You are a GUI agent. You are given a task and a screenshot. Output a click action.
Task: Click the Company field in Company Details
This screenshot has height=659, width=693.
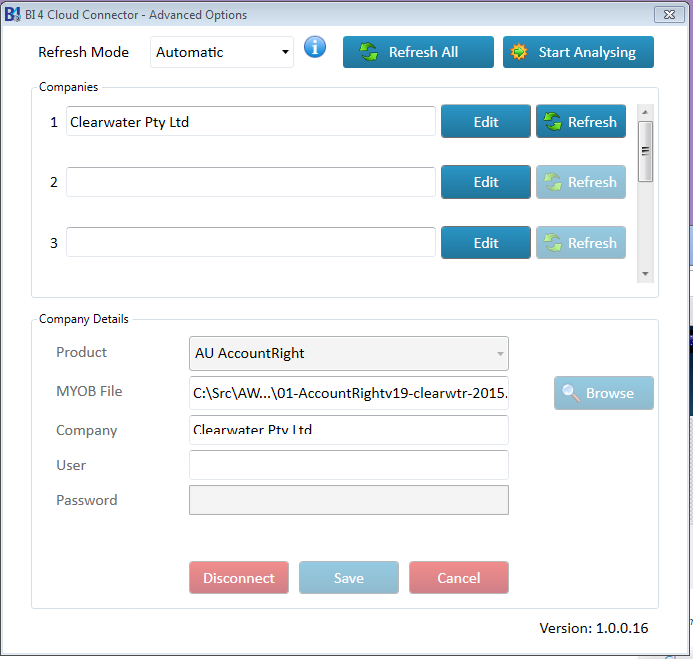(x=349, y=430)
